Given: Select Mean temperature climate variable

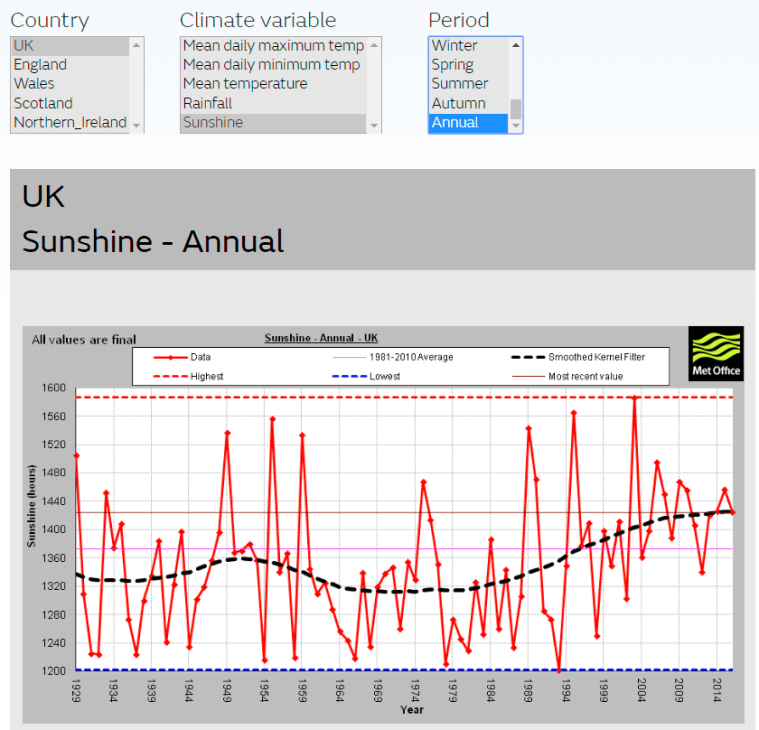Looking at the screenshot, I should 245,84.
